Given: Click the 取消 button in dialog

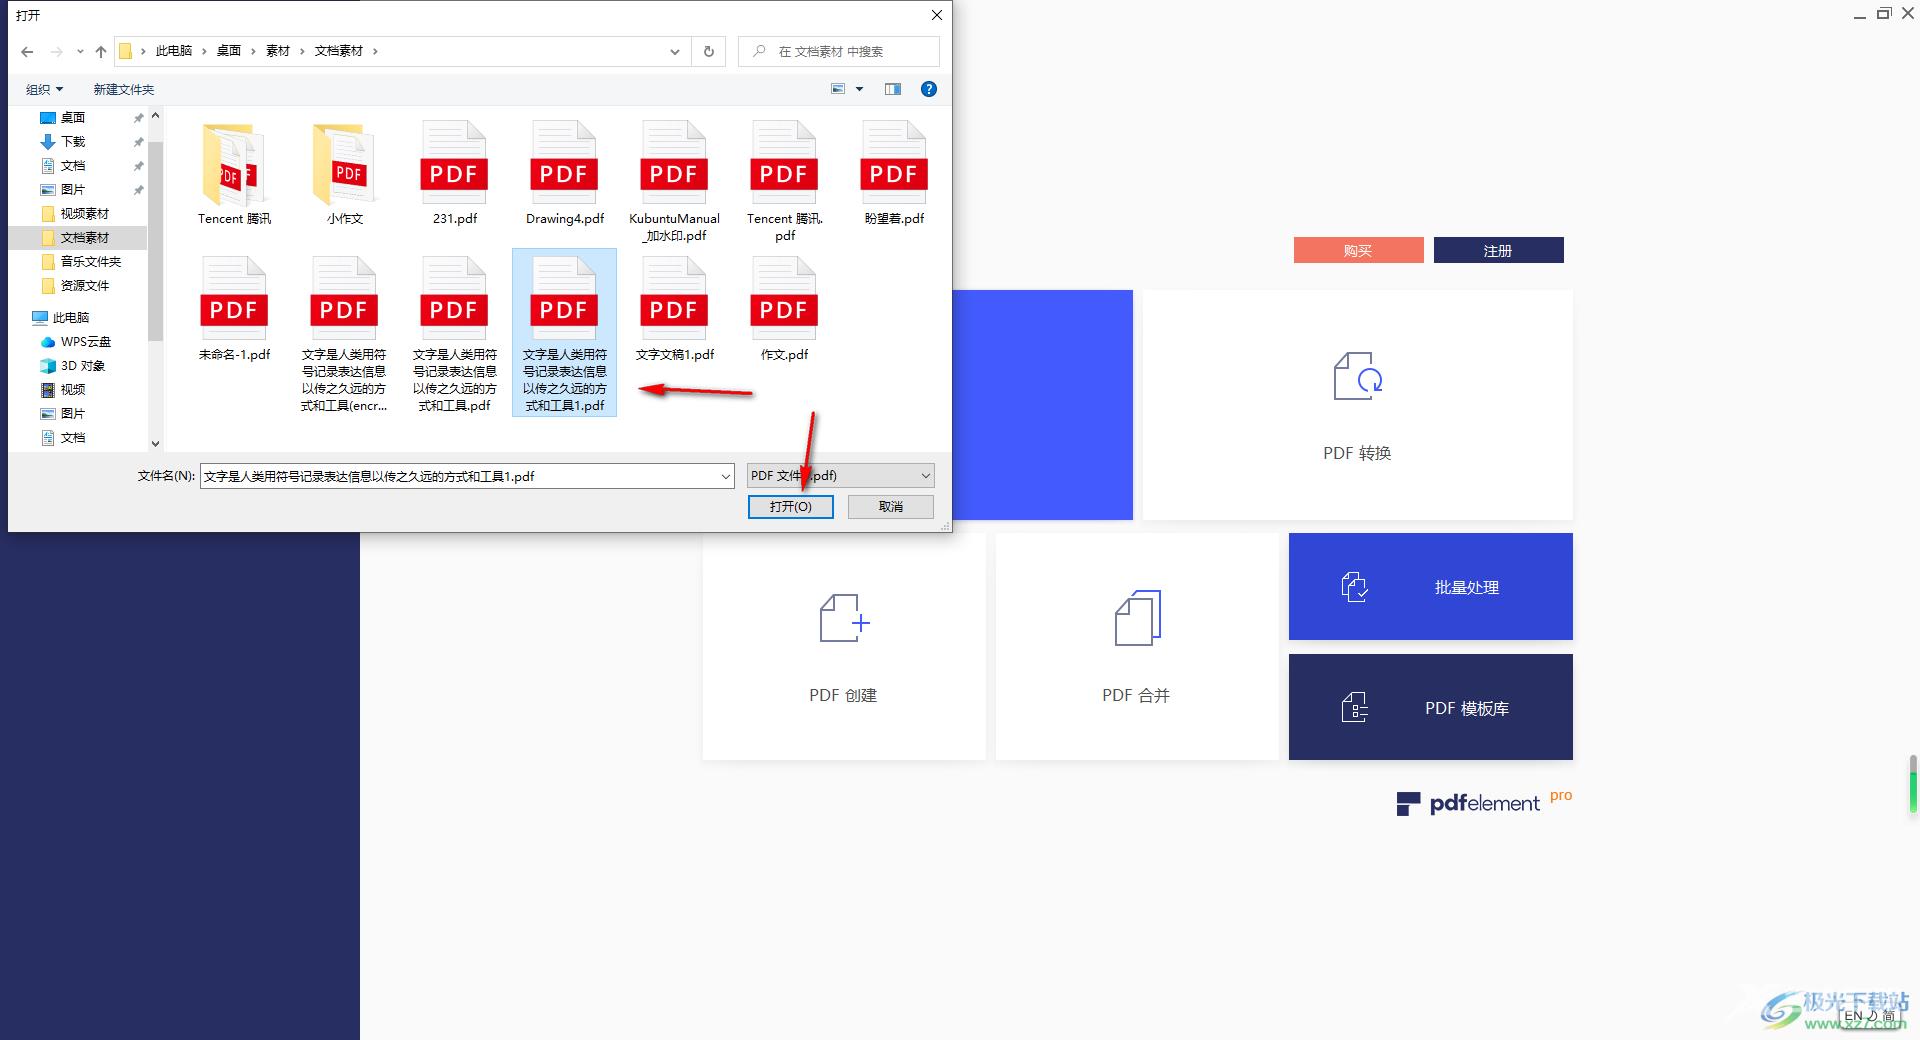Looking at the screenshot, I should pyautogui.click(x=891, y=507).
